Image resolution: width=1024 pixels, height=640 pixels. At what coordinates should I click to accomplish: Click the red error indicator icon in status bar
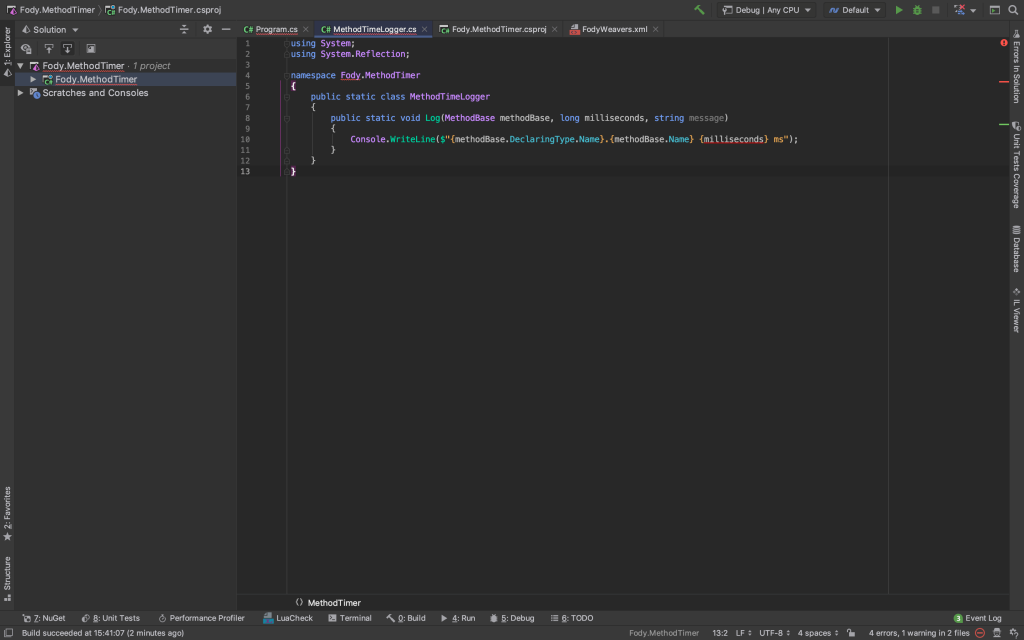[980, 633]
